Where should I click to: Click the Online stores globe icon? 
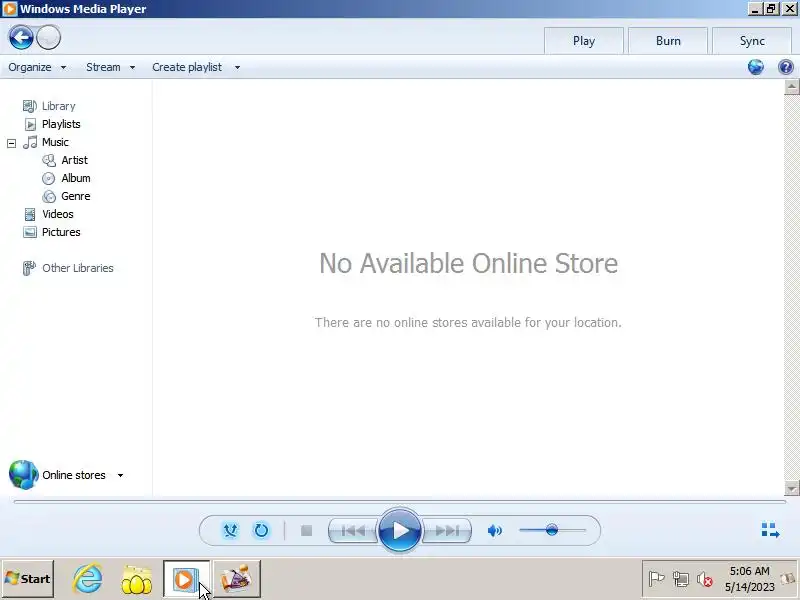click(x=23, y=475)
